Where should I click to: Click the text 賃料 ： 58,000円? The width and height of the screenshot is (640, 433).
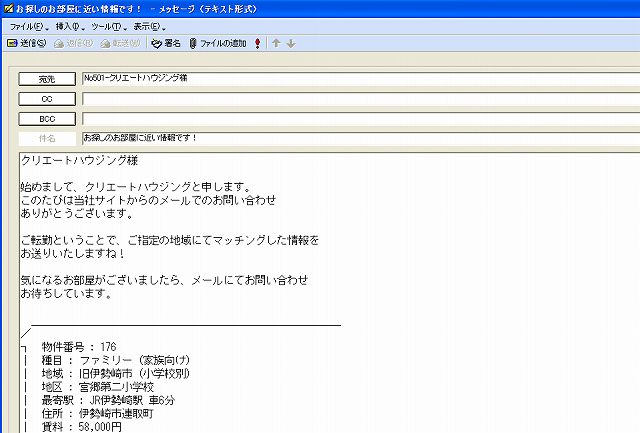82,427
